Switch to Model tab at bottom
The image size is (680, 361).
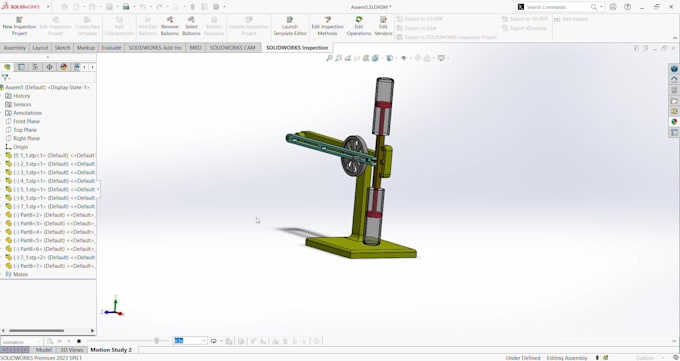coord(43,350)
